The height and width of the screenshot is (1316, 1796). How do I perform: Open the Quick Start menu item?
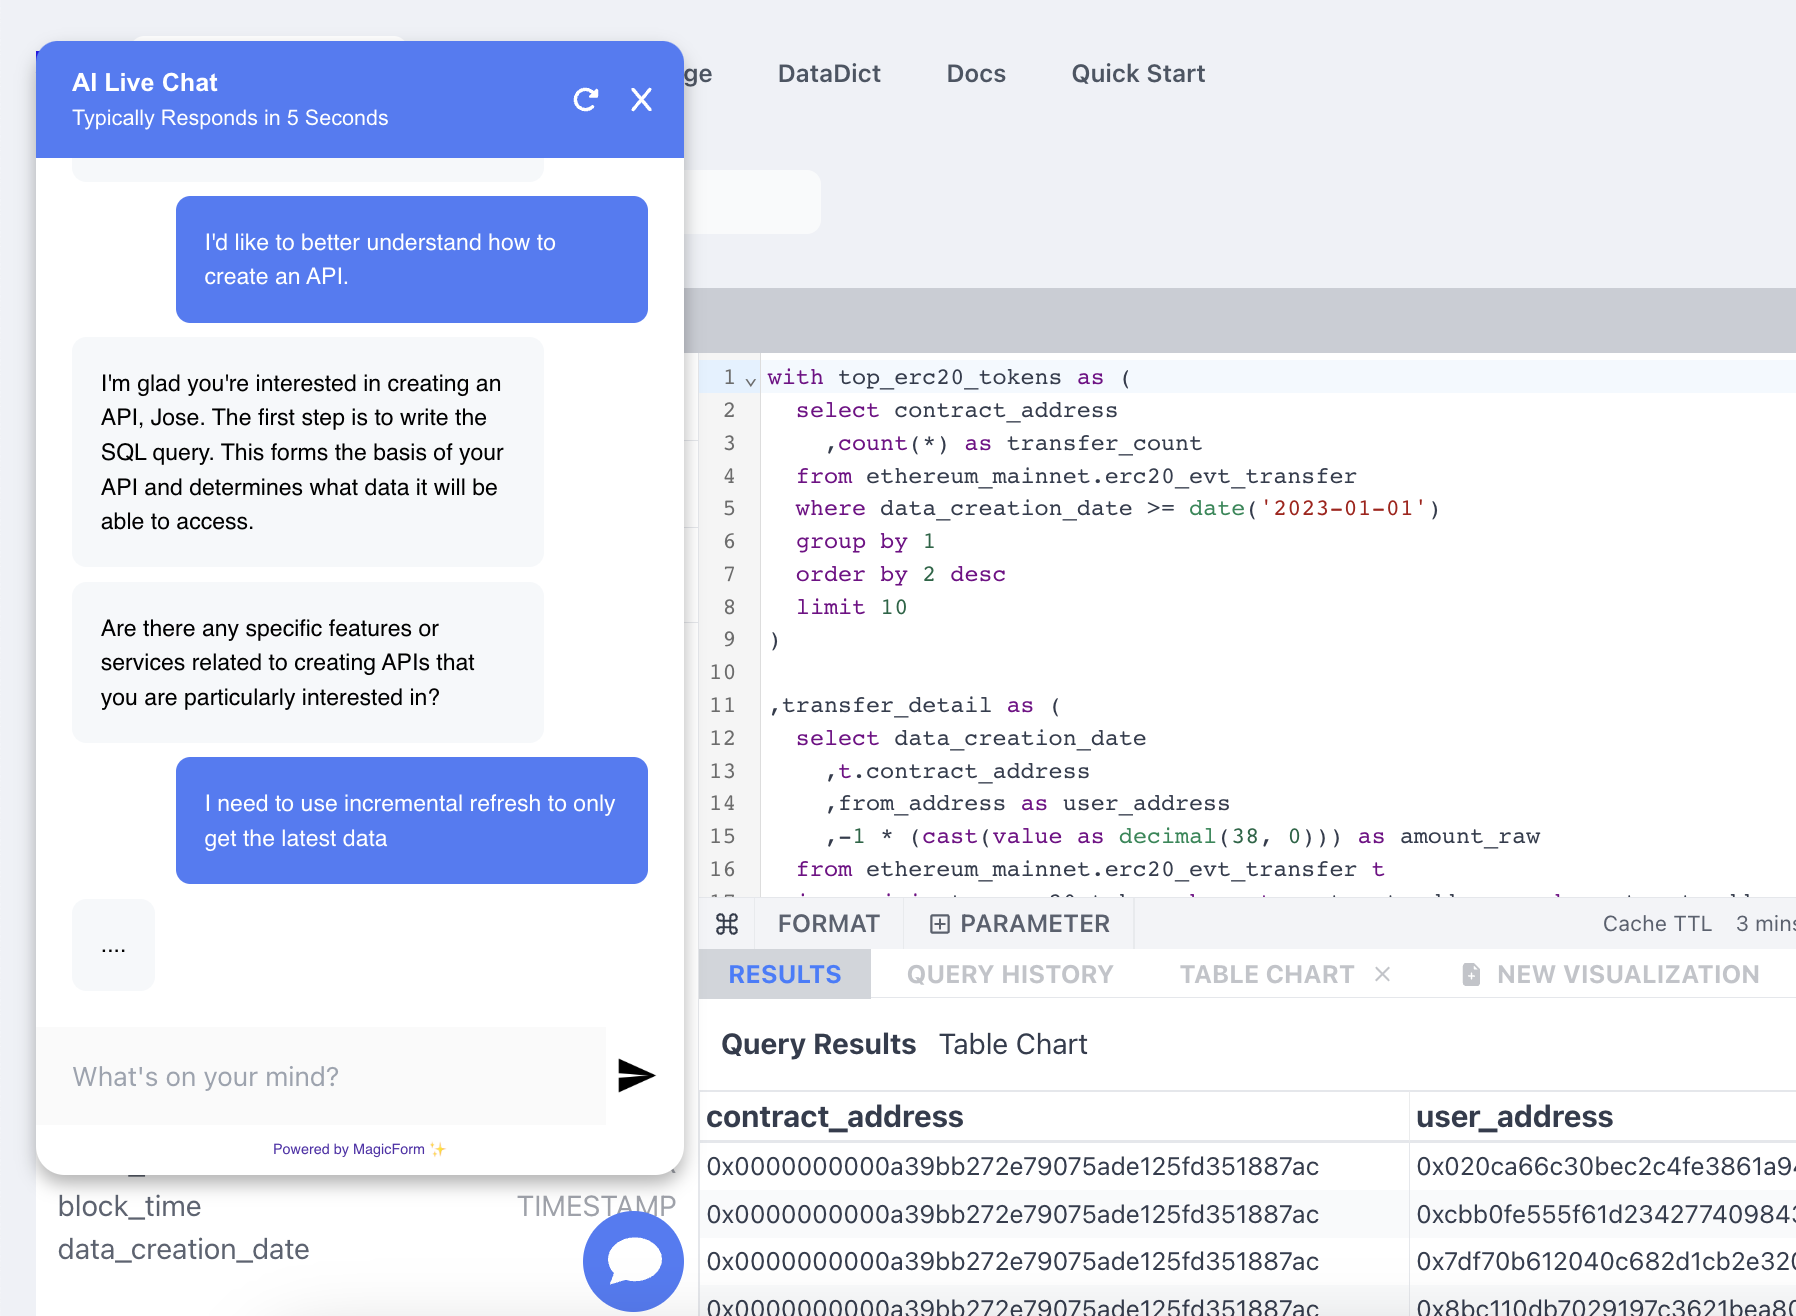pos(1138,74)
